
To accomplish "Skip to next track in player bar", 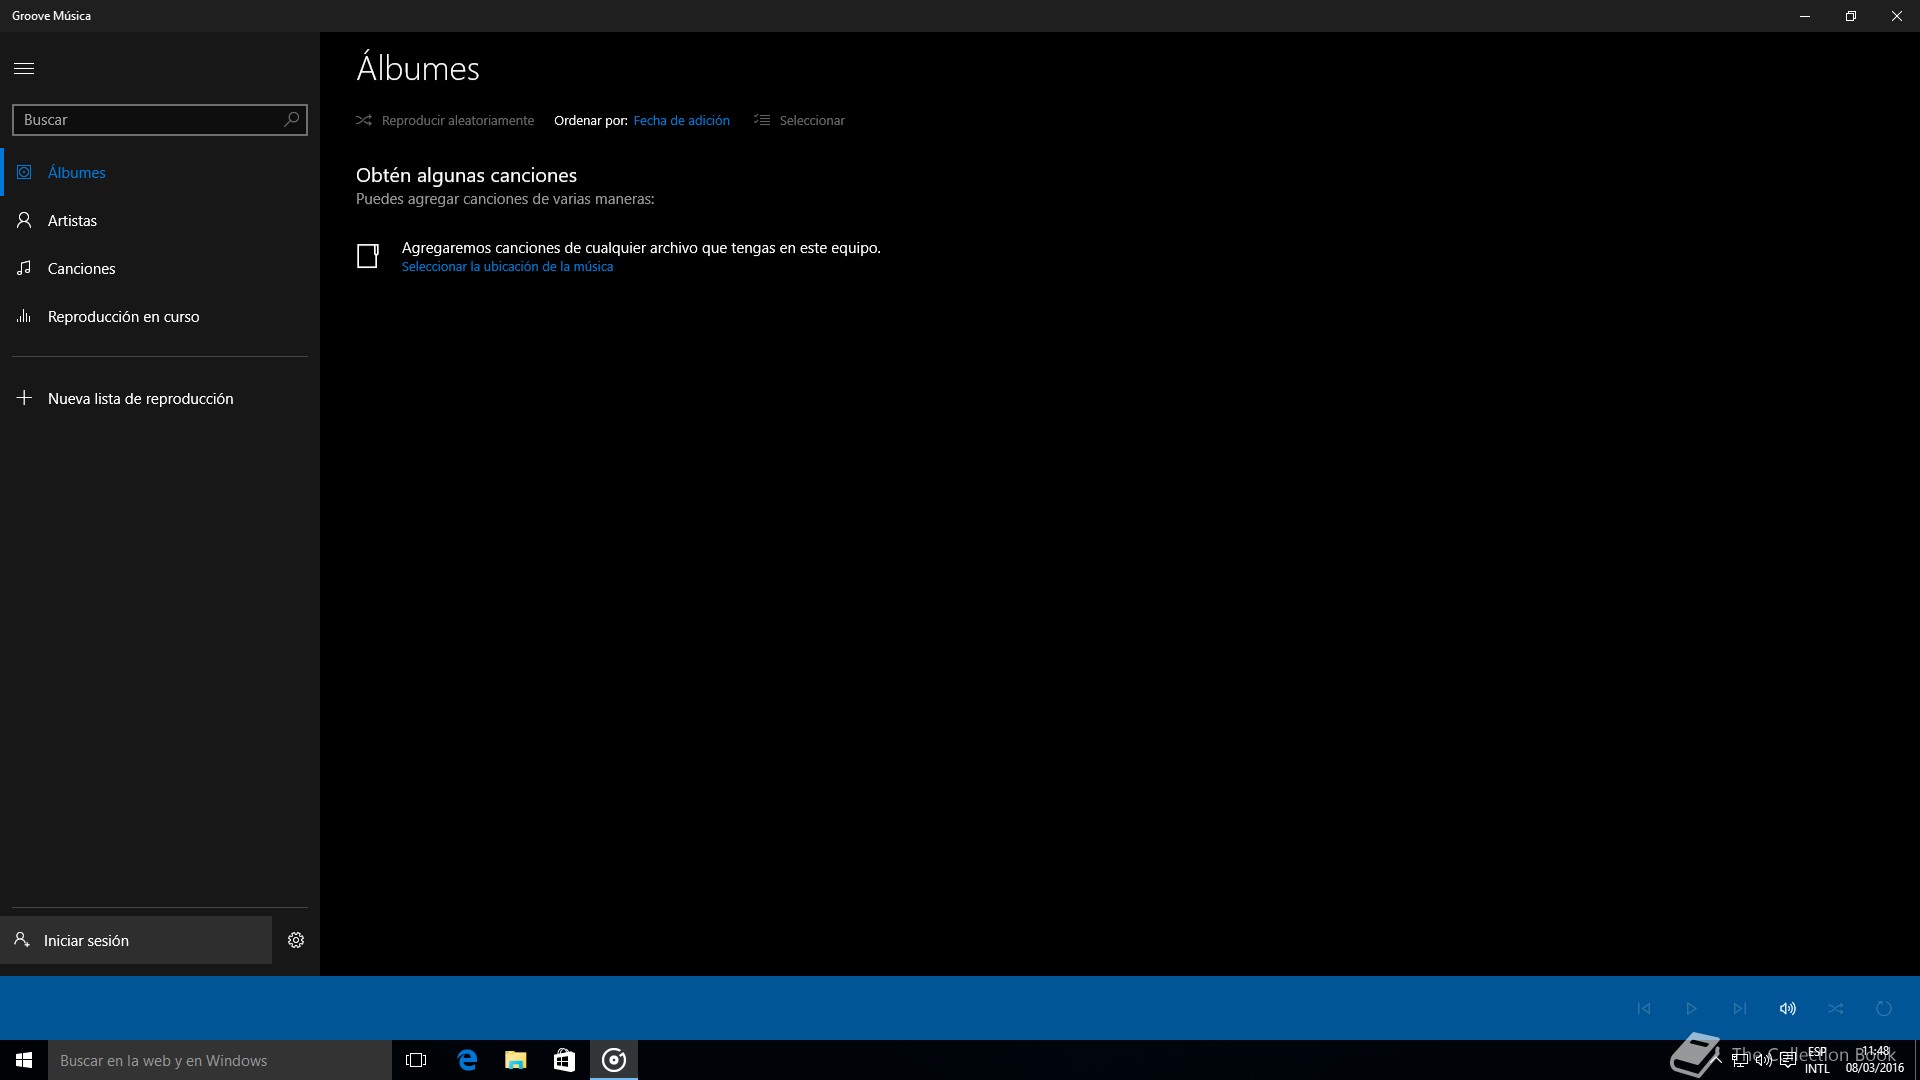I will click(1740, 1008).
